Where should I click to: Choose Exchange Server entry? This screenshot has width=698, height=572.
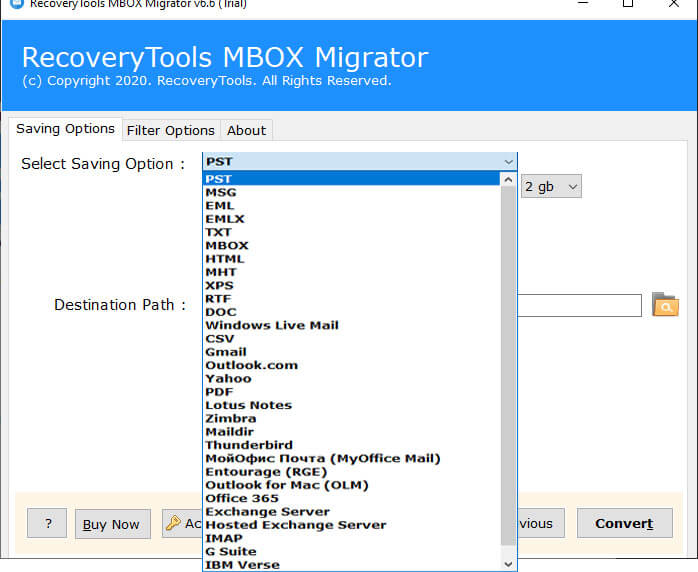352,512
